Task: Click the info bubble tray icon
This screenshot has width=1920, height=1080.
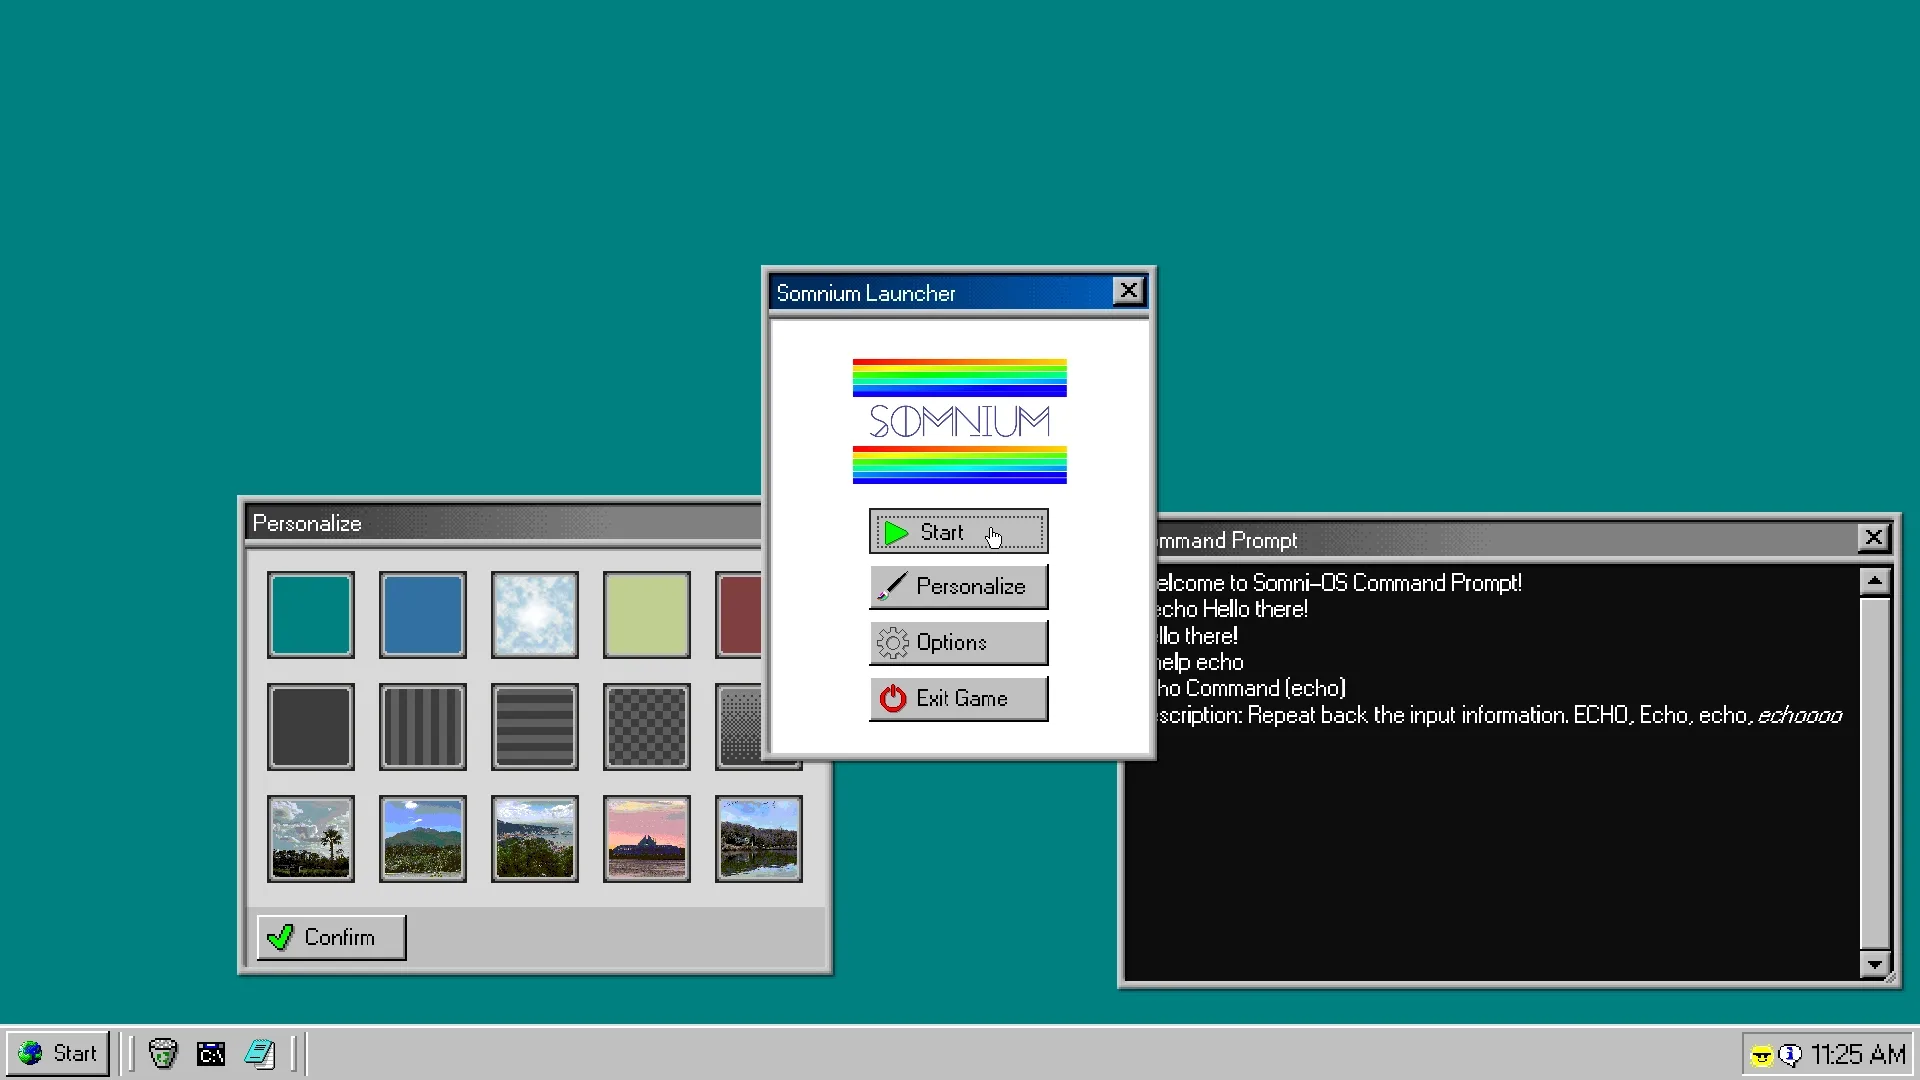Action: [x=1790, y=1055]
